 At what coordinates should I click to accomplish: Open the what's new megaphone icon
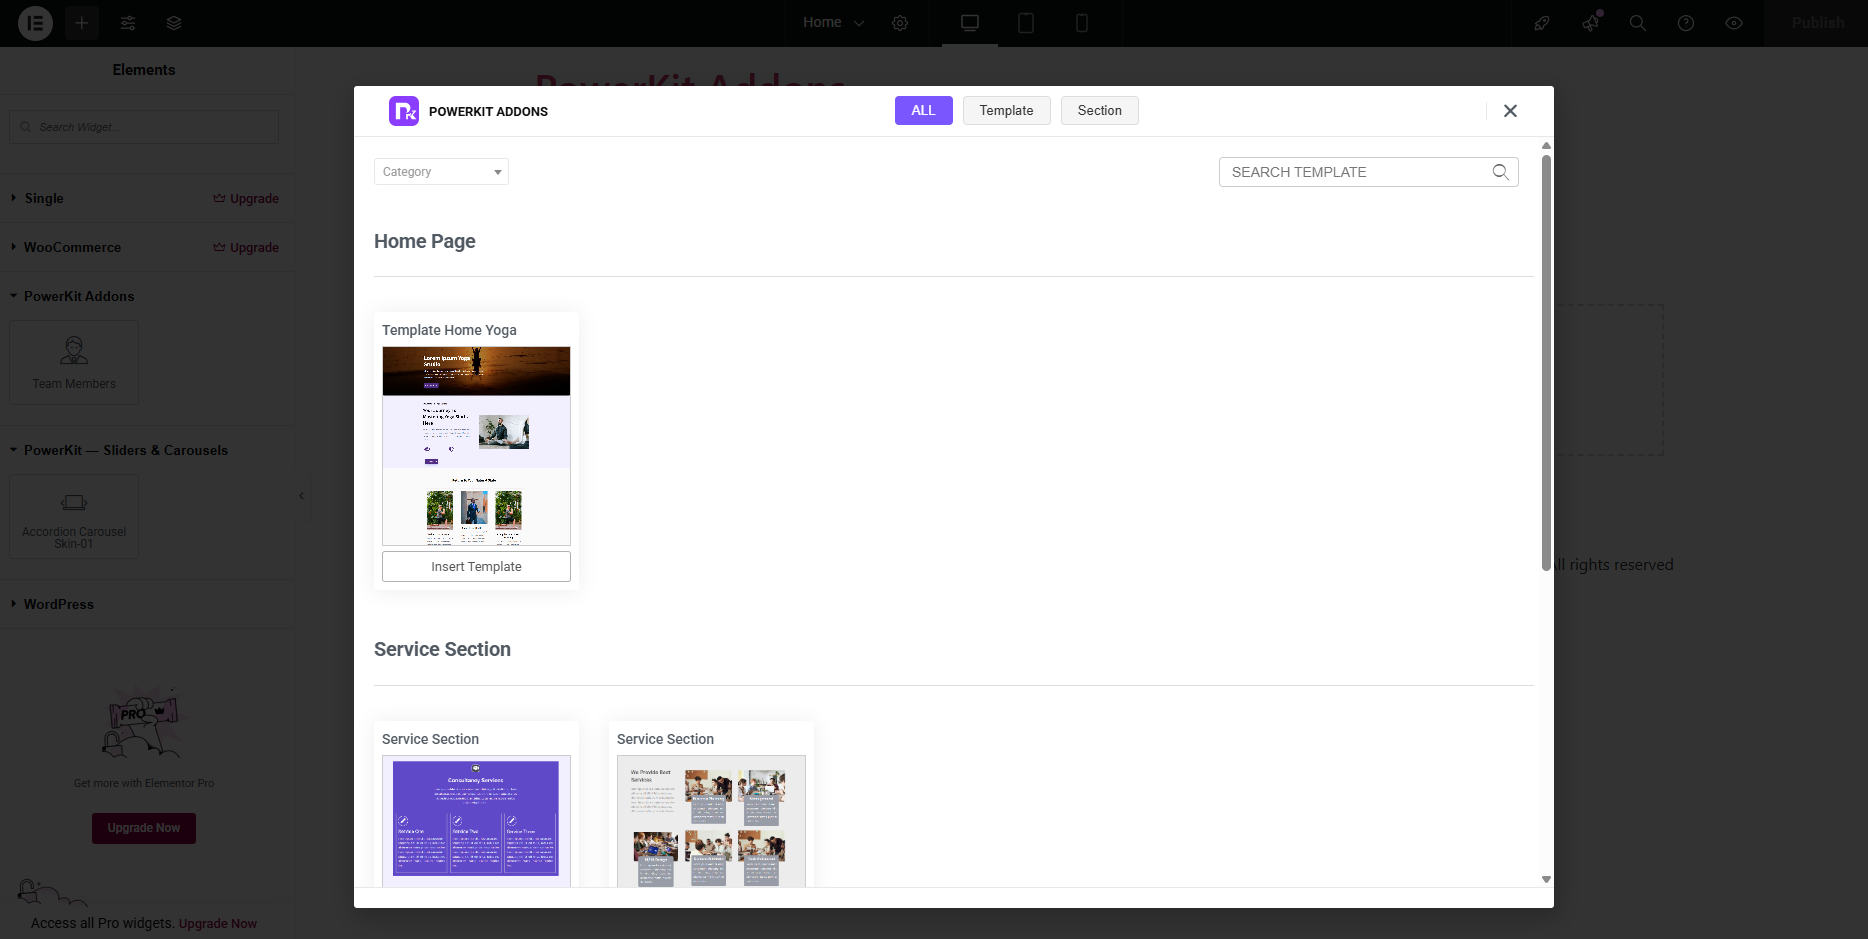point(1590,23)
